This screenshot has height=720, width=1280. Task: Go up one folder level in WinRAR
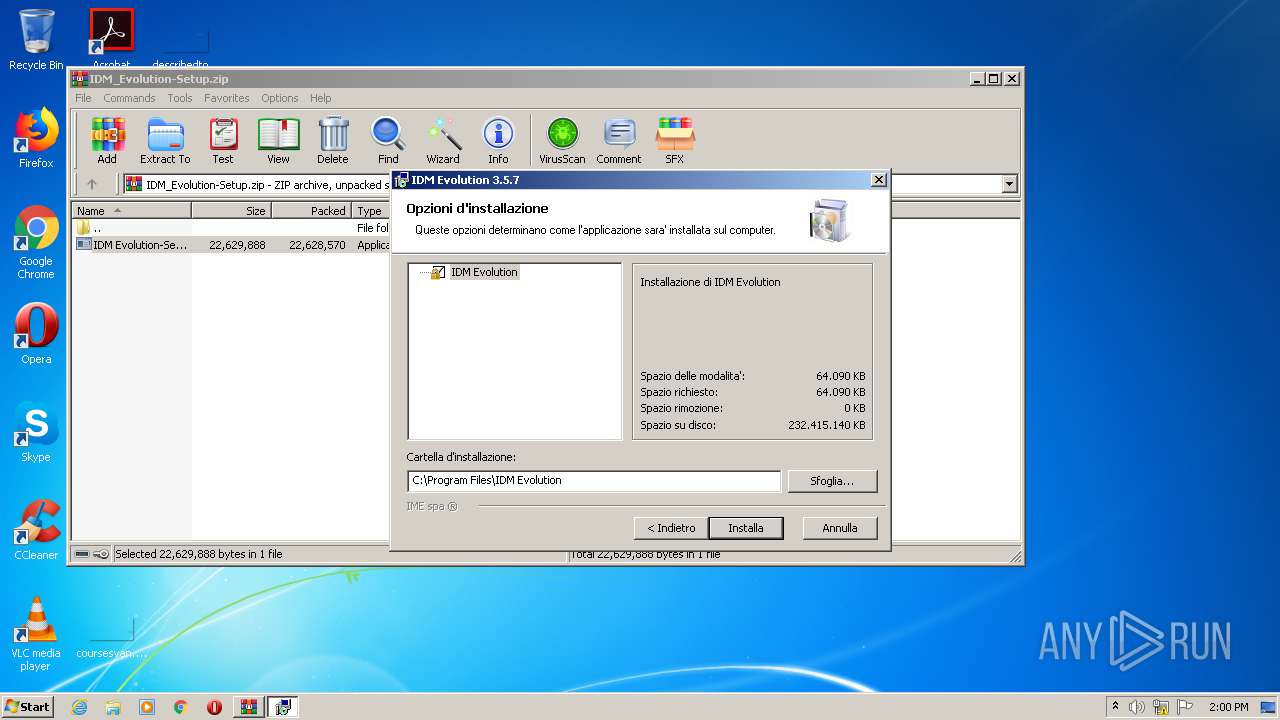coord(92,184)
